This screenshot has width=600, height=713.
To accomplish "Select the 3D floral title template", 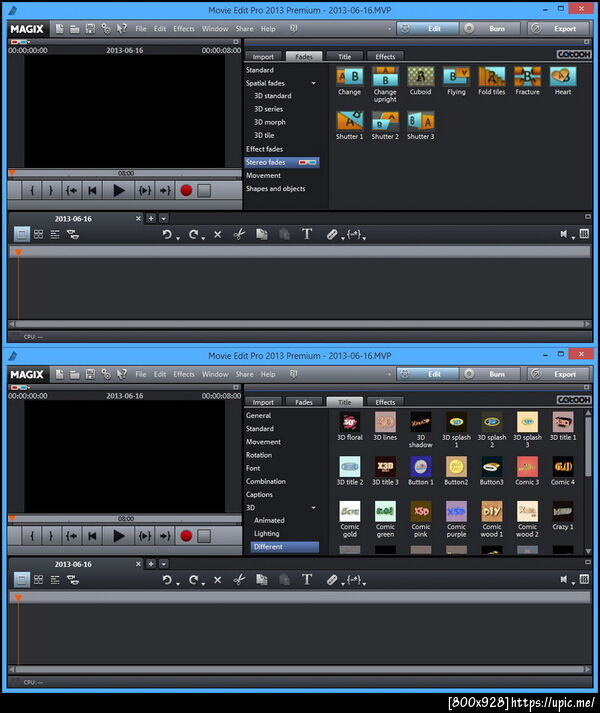I will tap(349, 422).
